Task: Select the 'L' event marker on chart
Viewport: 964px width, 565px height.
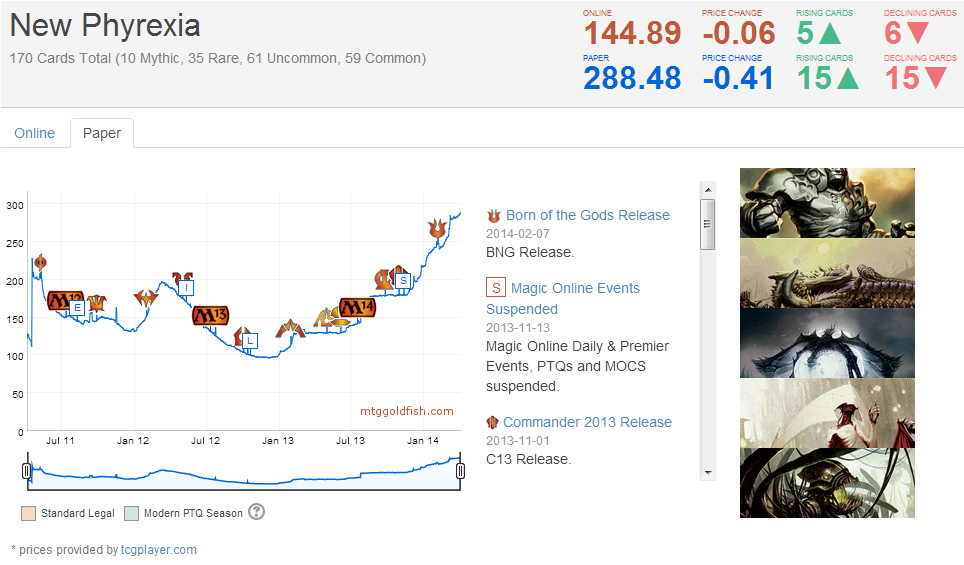Action: coord(250,341)
